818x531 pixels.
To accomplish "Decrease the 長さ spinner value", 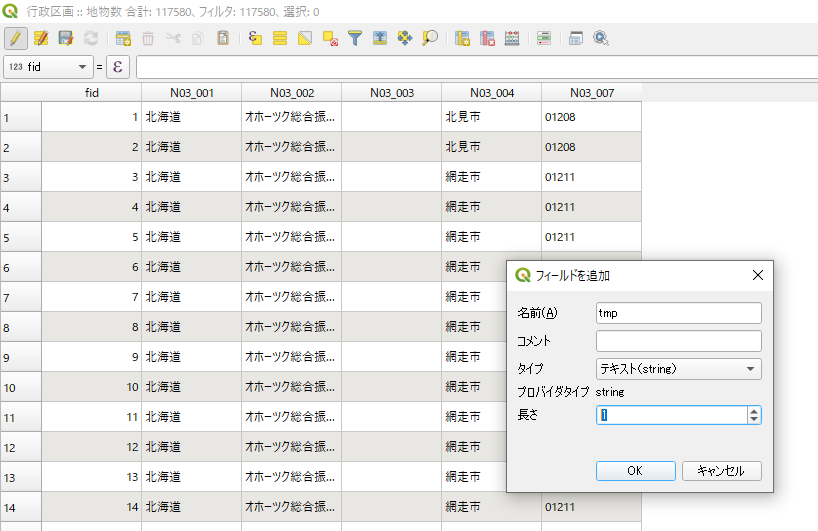I will pos(754,419).
